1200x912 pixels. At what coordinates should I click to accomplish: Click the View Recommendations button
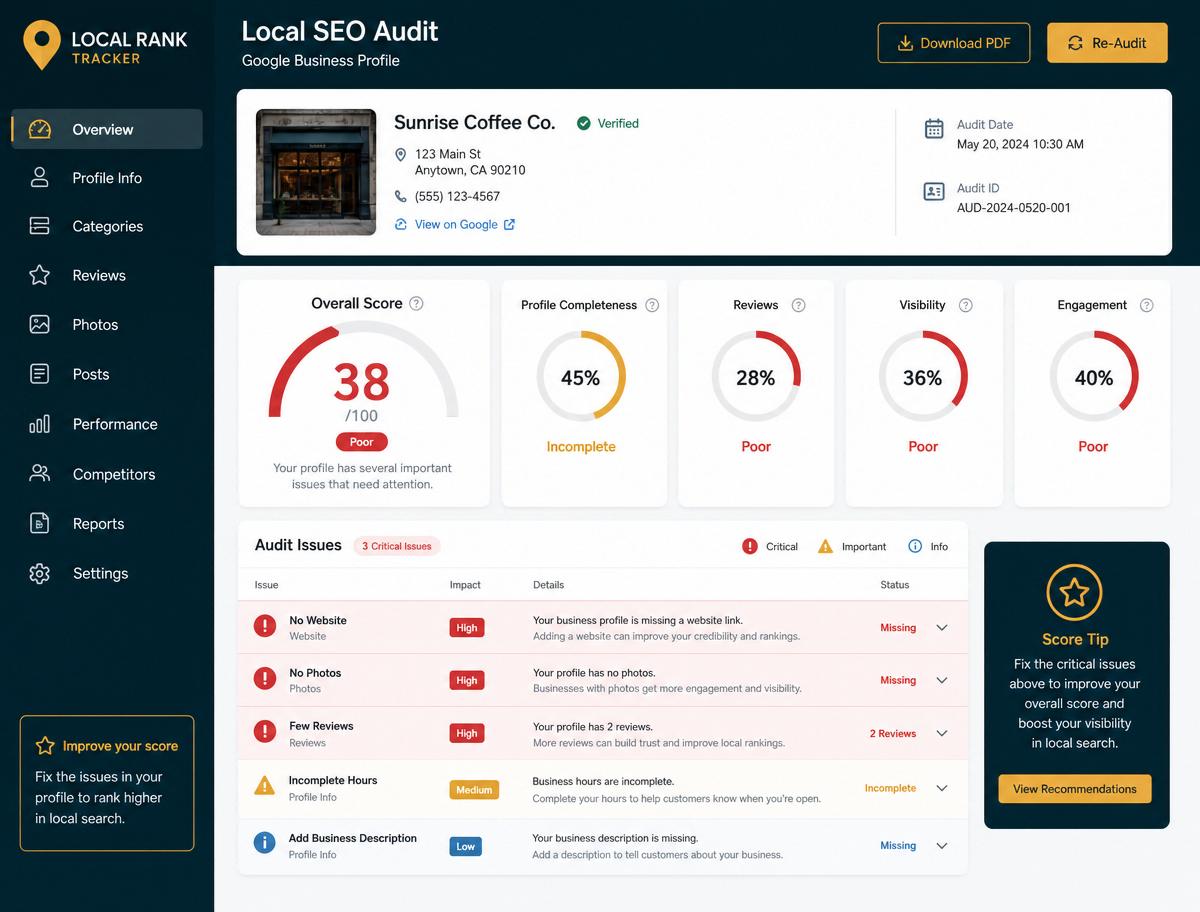pos(1075,789)
